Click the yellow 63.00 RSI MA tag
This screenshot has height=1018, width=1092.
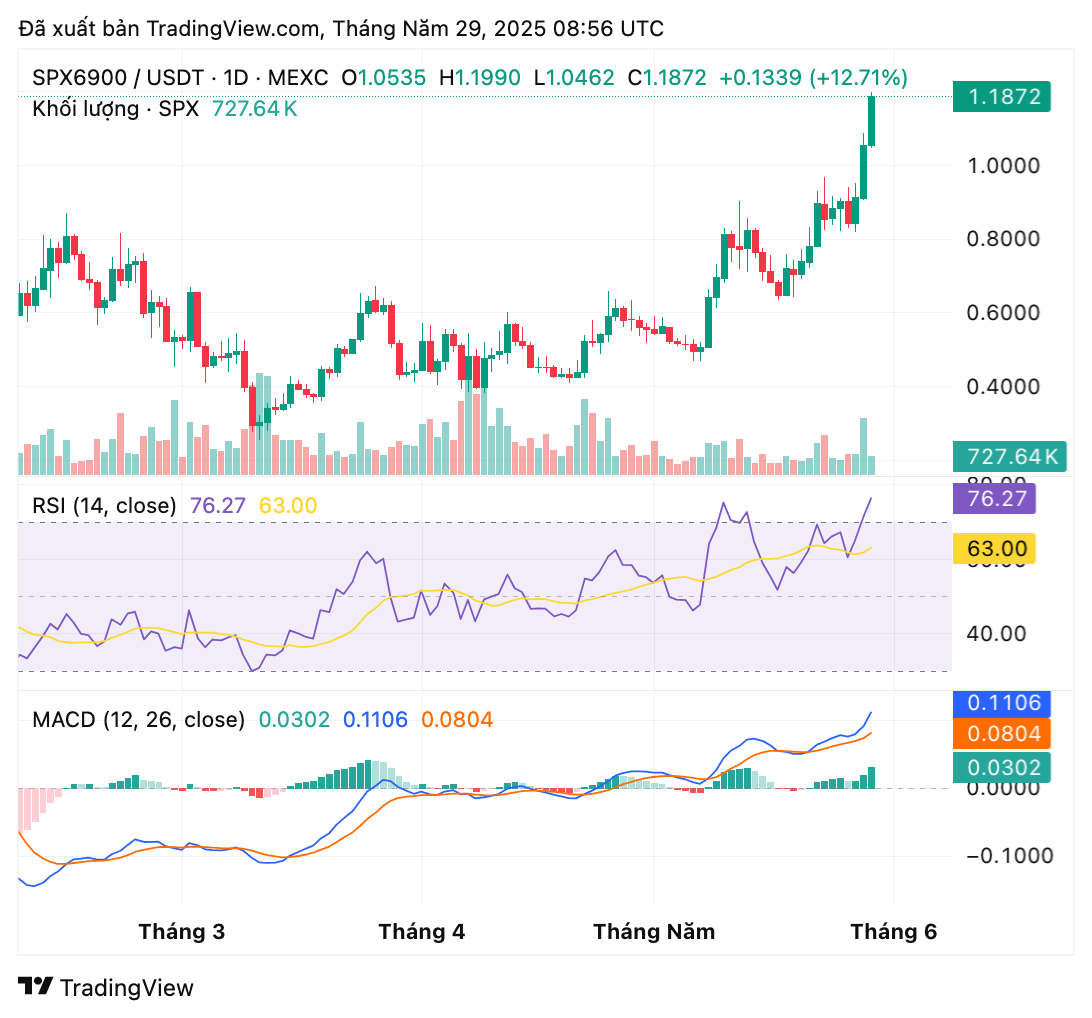(x=995, y=548)
